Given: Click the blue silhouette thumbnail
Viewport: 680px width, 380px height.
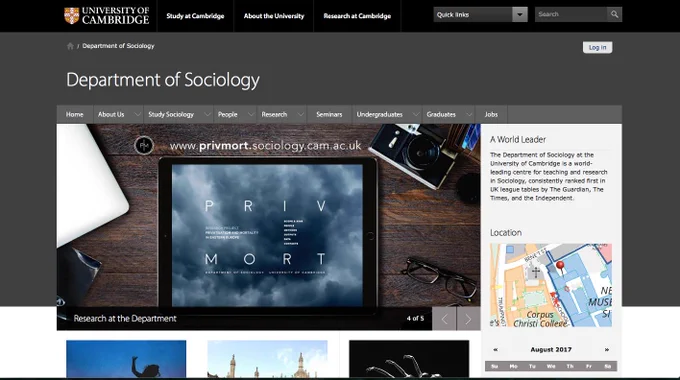Looking at the screenshot, I should 126,359.
